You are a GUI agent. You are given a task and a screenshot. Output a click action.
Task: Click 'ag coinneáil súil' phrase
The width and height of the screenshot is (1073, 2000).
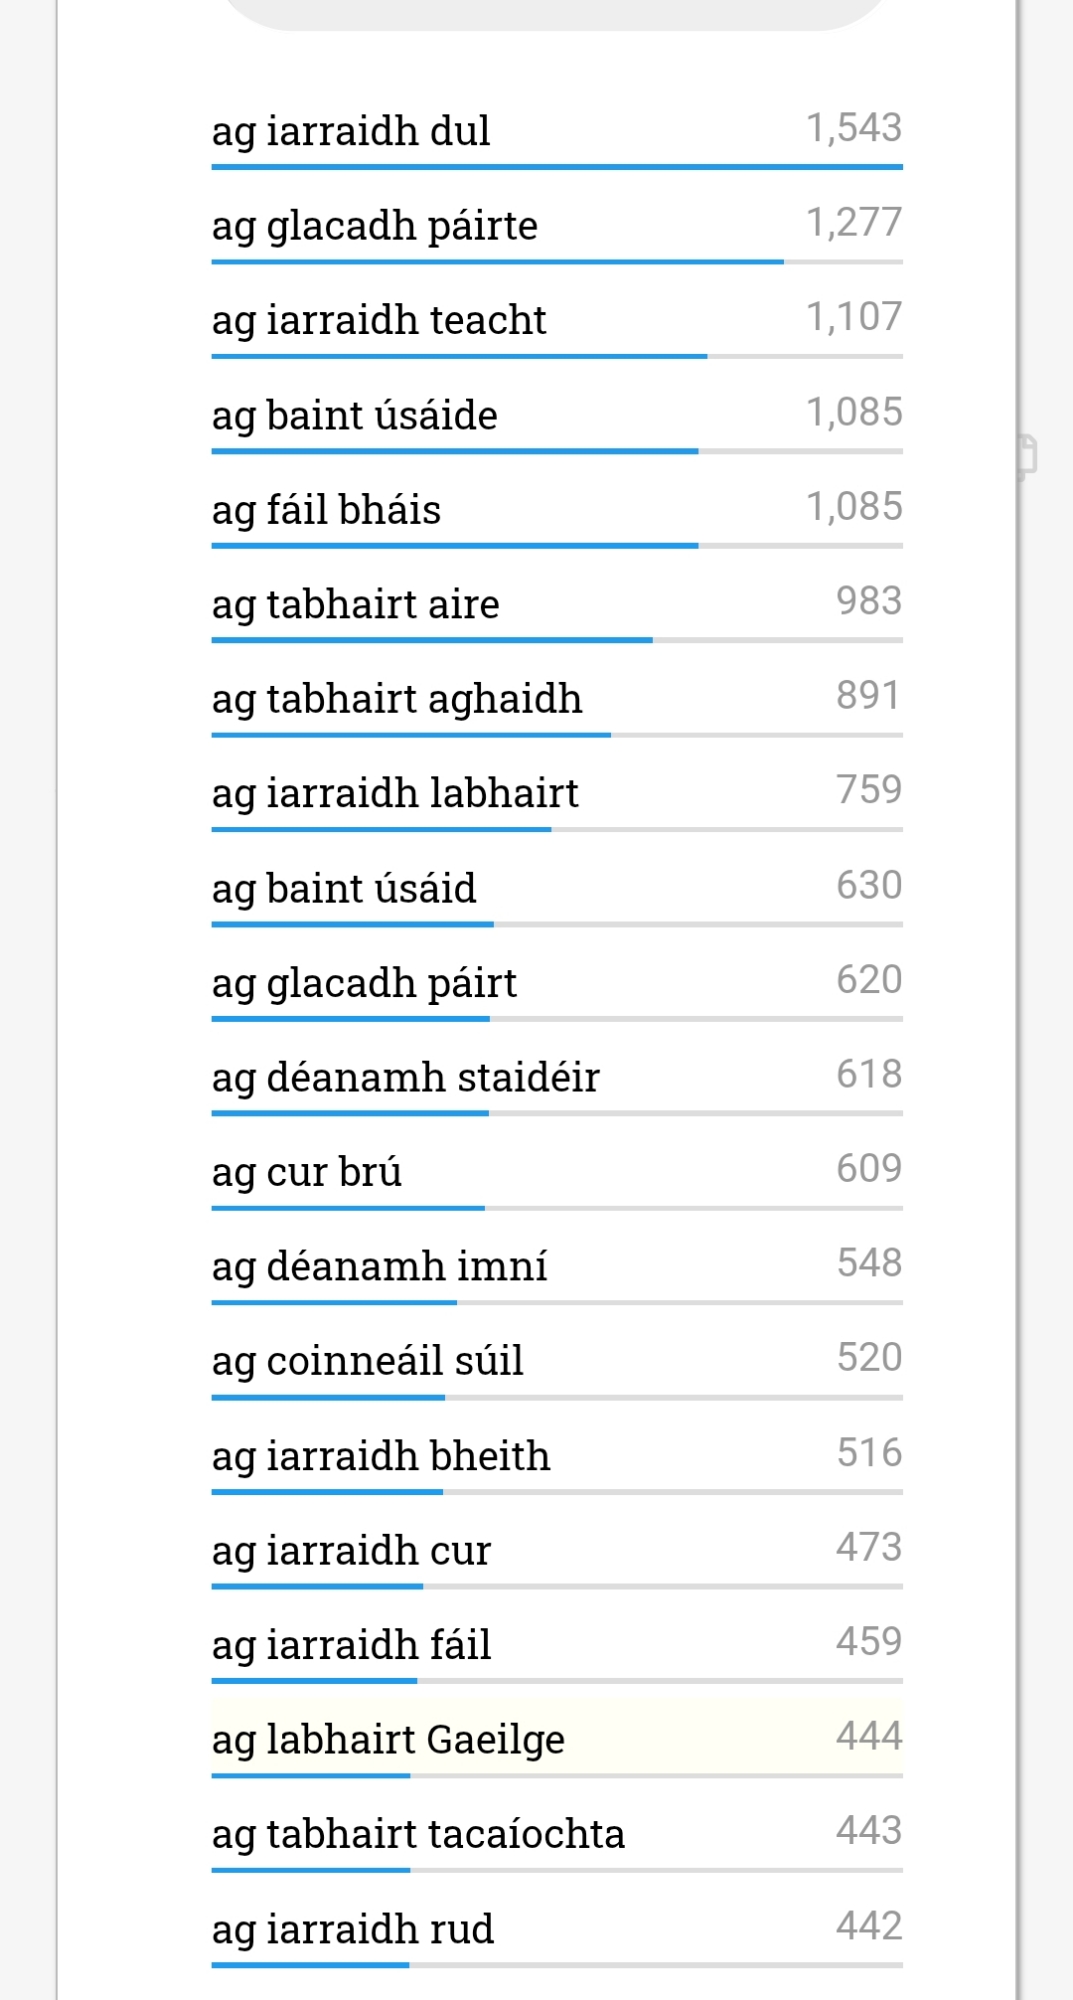click(367, 1361)
